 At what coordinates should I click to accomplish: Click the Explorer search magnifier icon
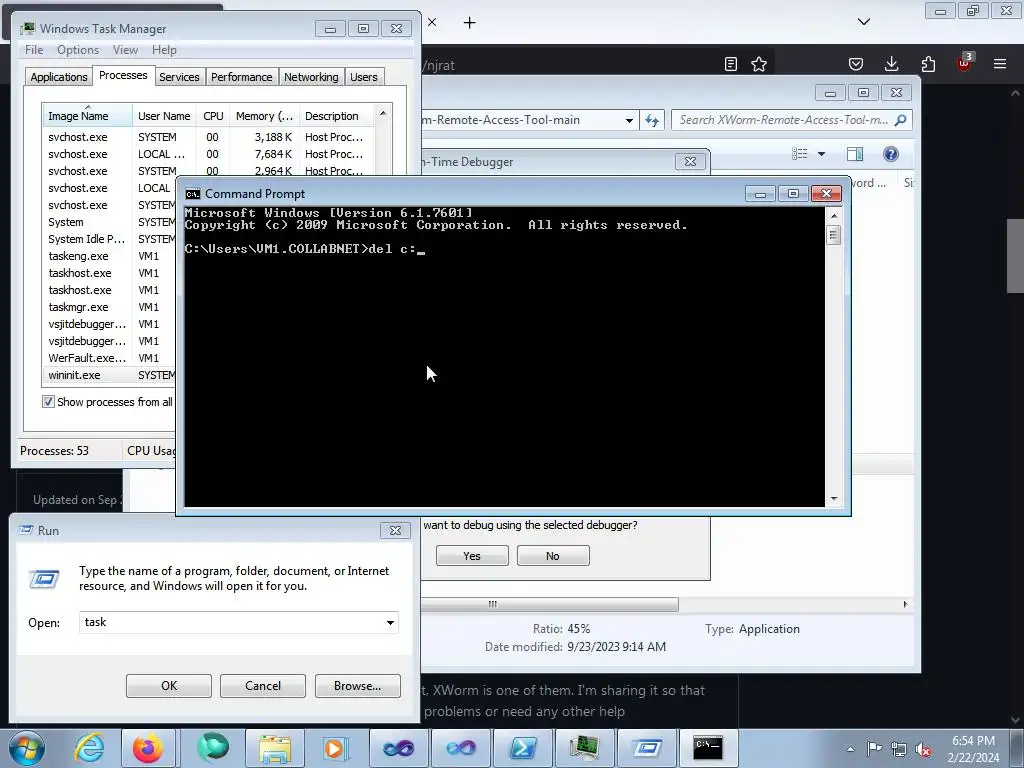point(901,120)
